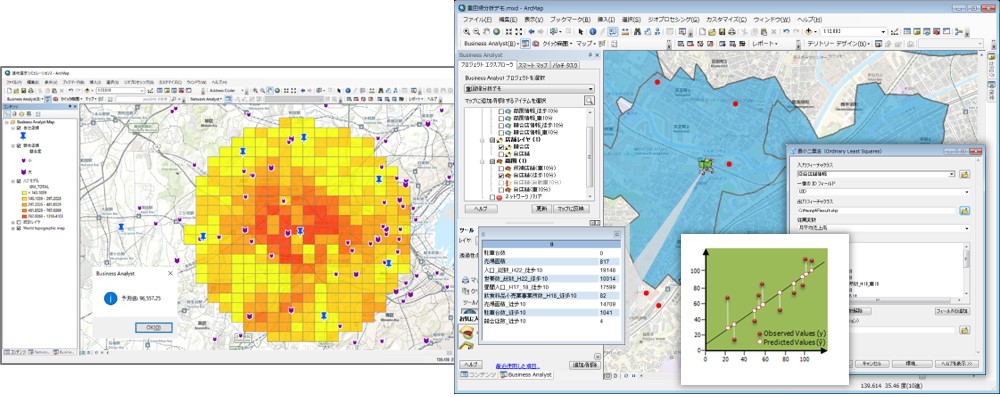The height and width of the screenshot is (397, 1000).
Task: Click the search magnifier icon in Business Analyst panel
Action: pos(589,100)
